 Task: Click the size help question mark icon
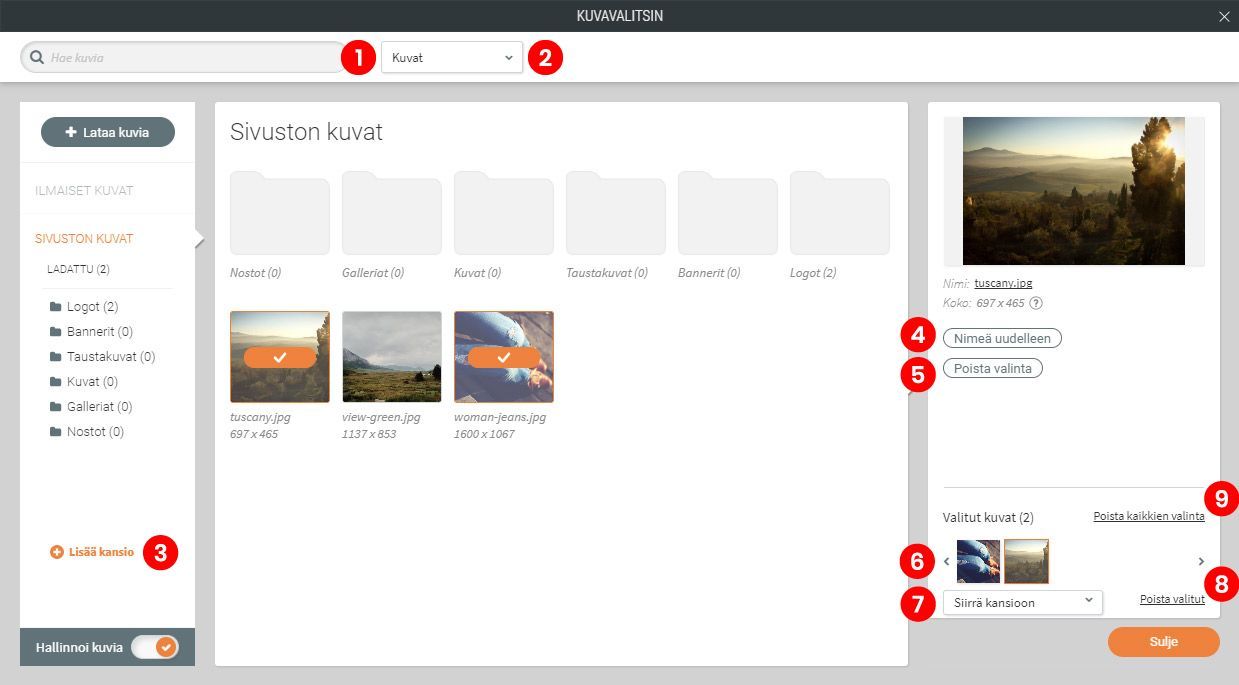click(1036, 303)
